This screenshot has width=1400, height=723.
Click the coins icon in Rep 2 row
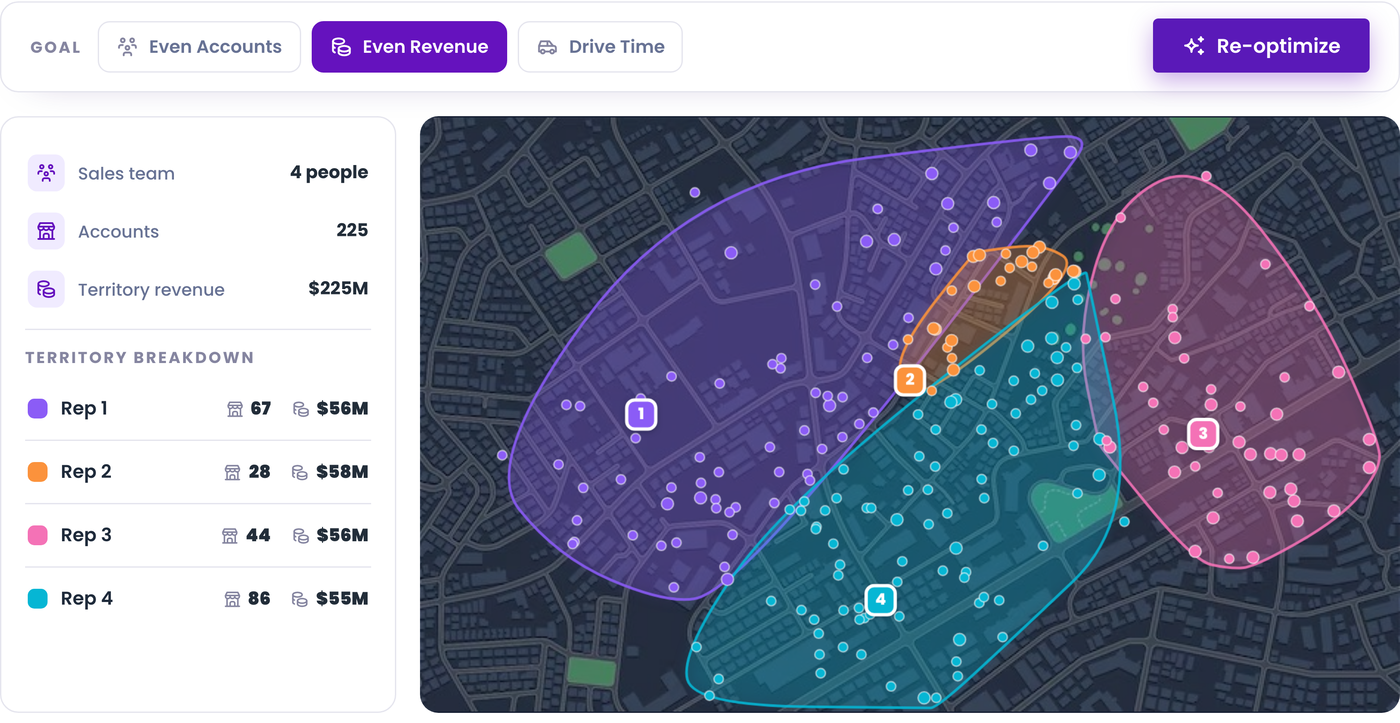pyautogui.click(x=300, y=472)
